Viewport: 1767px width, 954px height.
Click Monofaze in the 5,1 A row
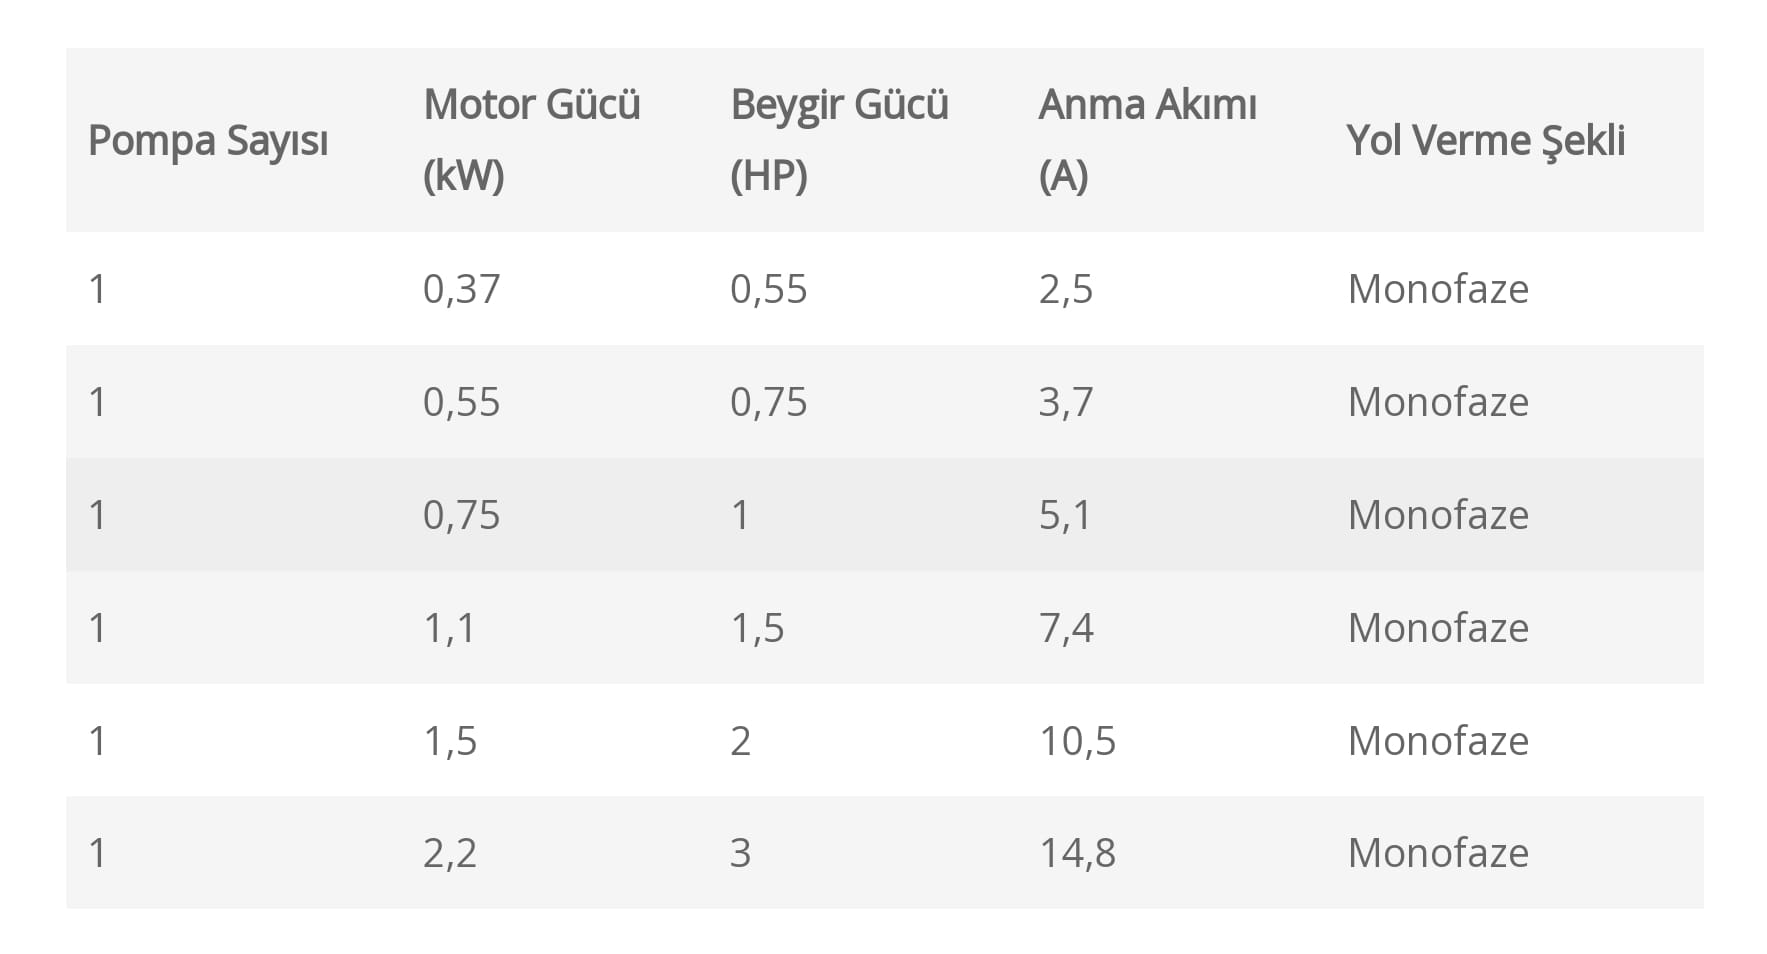pyautogui.click(x=1438, y=515)
